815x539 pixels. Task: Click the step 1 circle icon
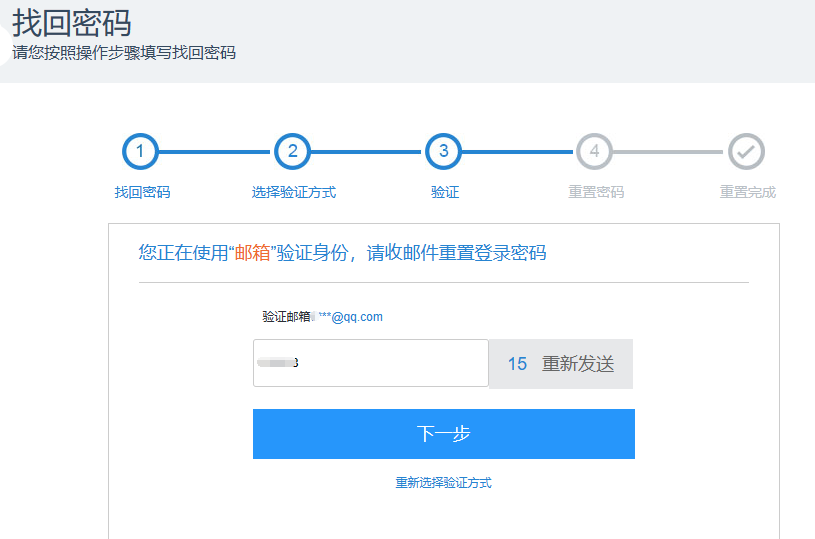coord(141,152)
